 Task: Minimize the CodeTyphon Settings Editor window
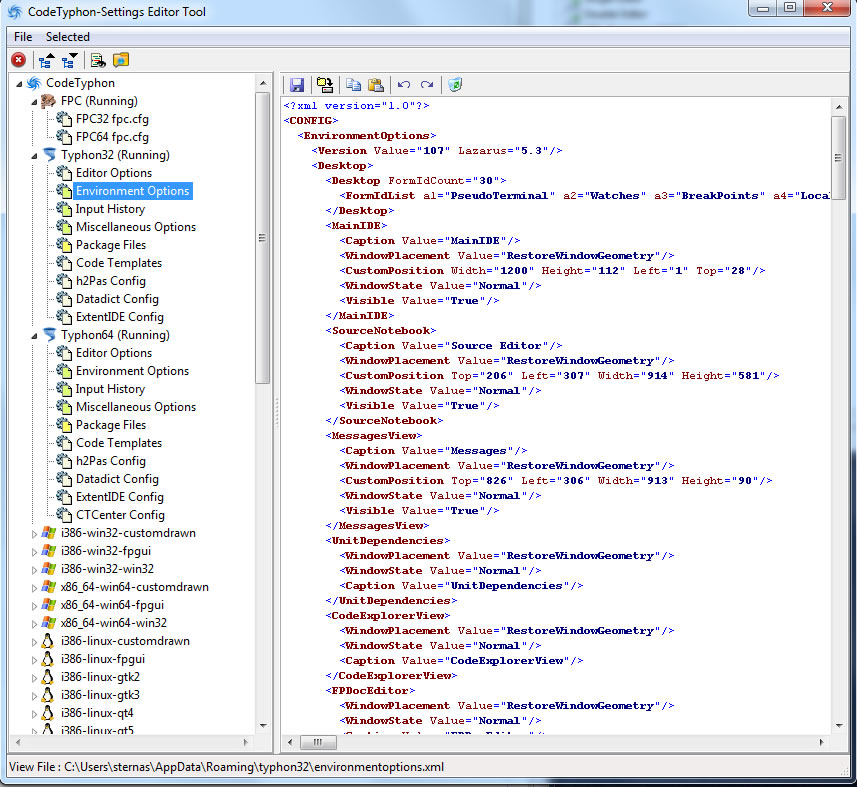point(764,8)
